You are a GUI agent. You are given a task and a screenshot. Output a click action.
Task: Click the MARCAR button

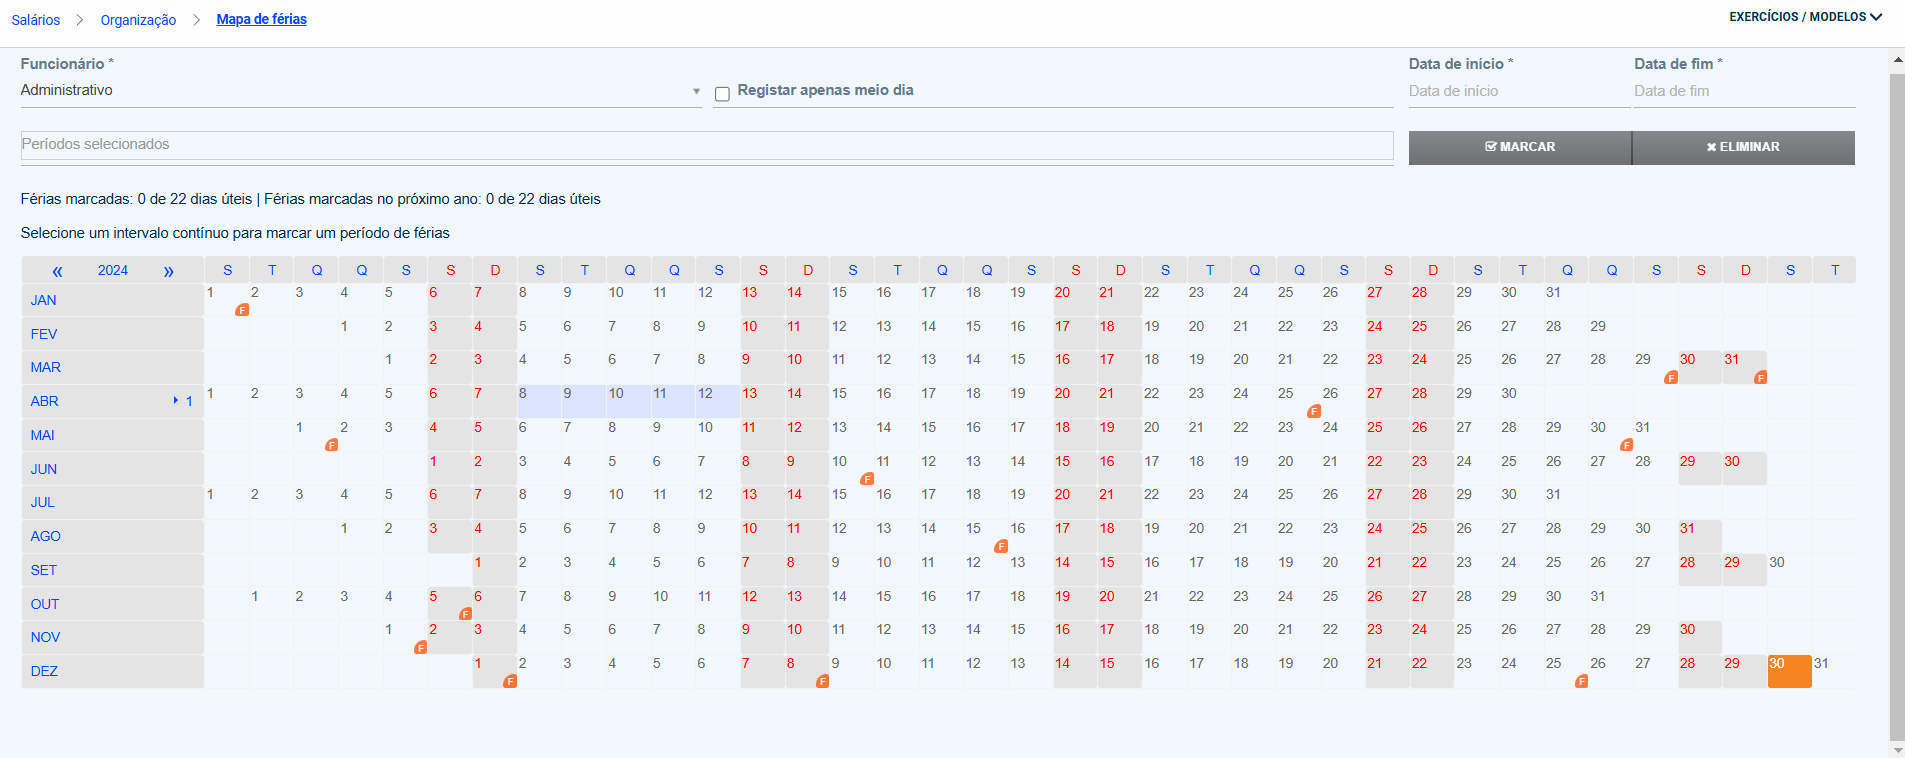[x=1520, y=147]
